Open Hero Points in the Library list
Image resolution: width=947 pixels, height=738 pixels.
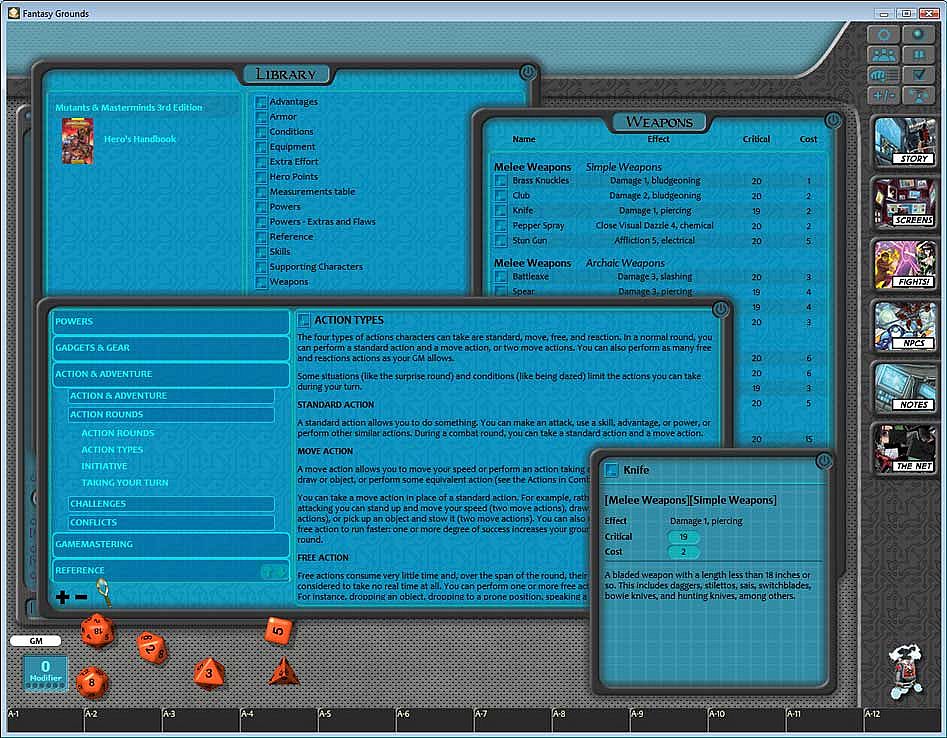[x=294, y=177]
